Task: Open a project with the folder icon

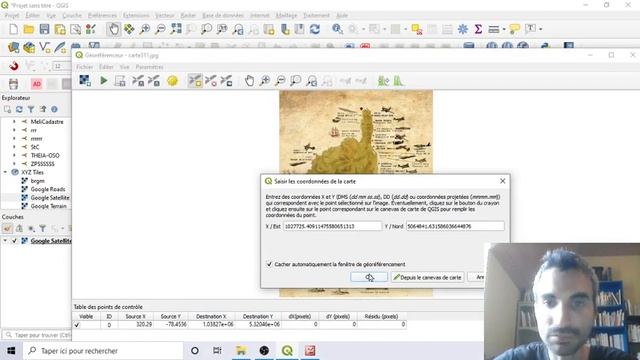Action: click(29, 29)
